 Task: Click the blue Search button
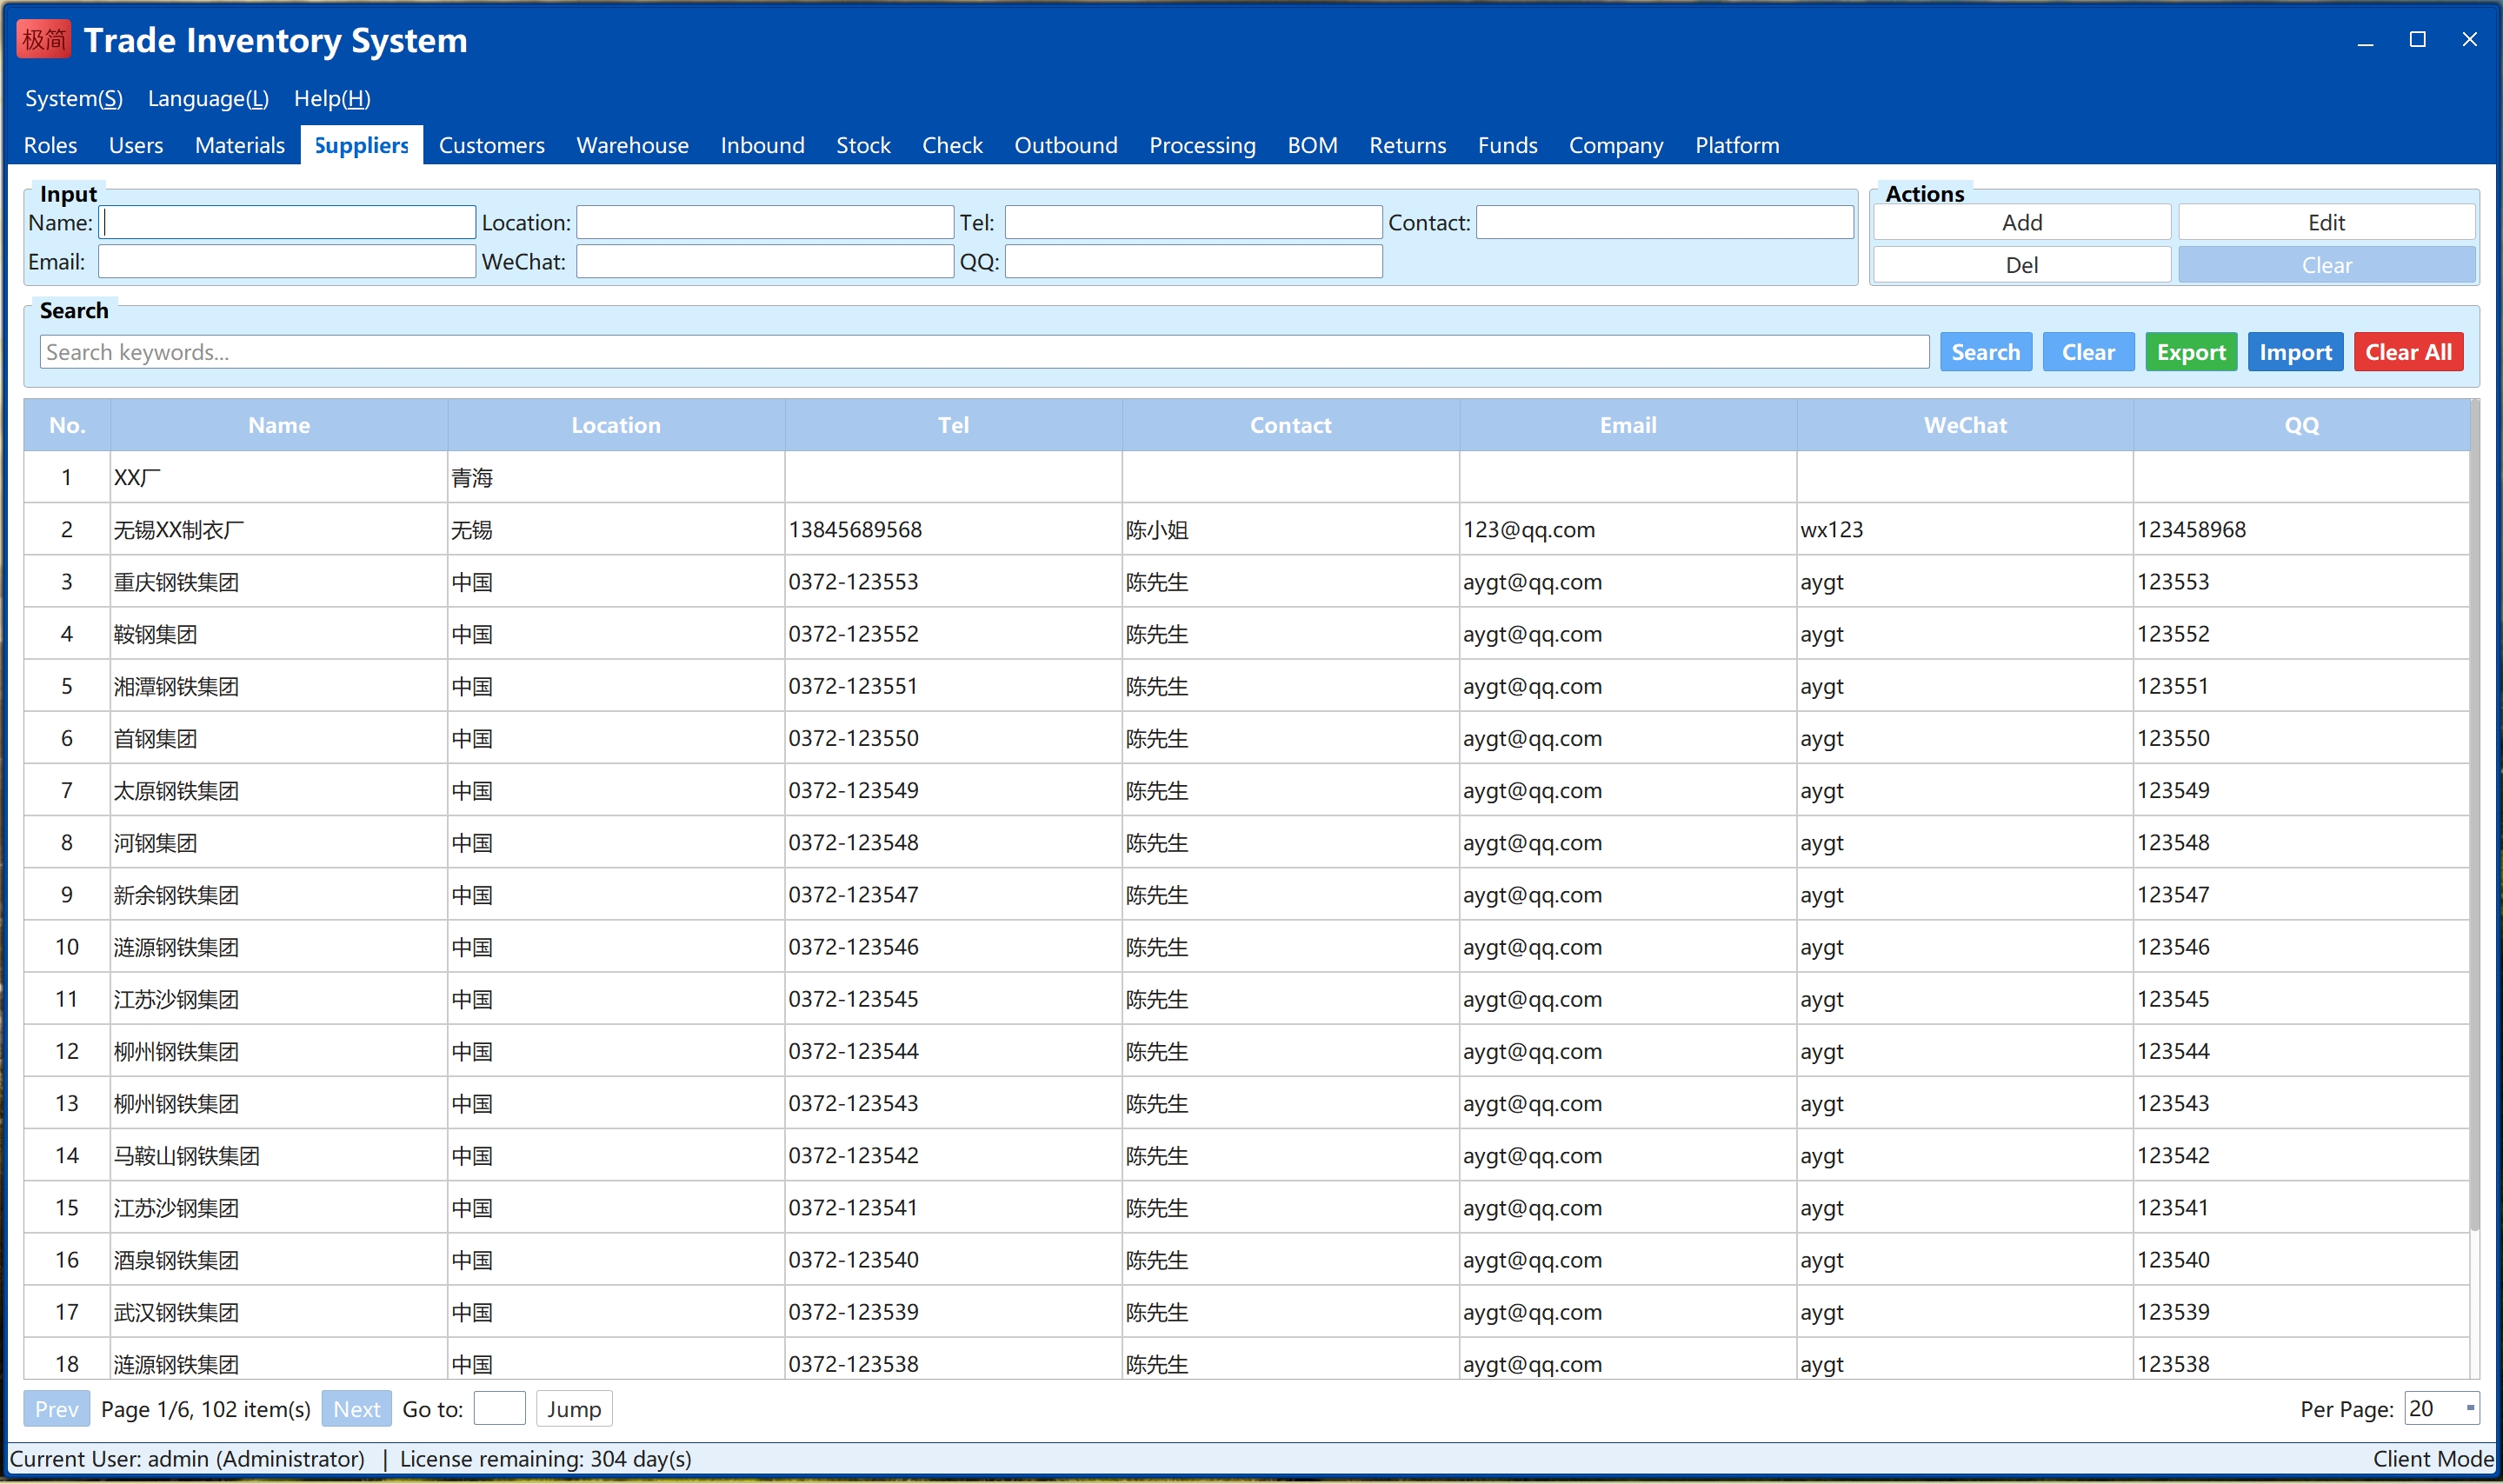click(1985, 352)
